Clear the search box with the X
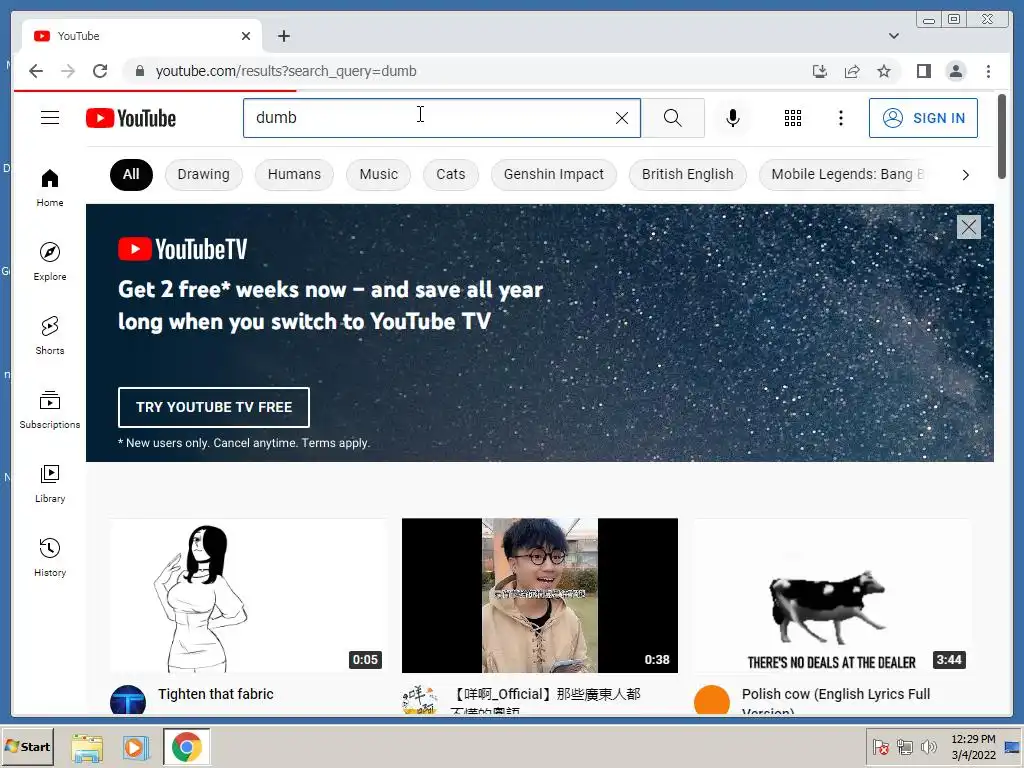 [622, 118]
